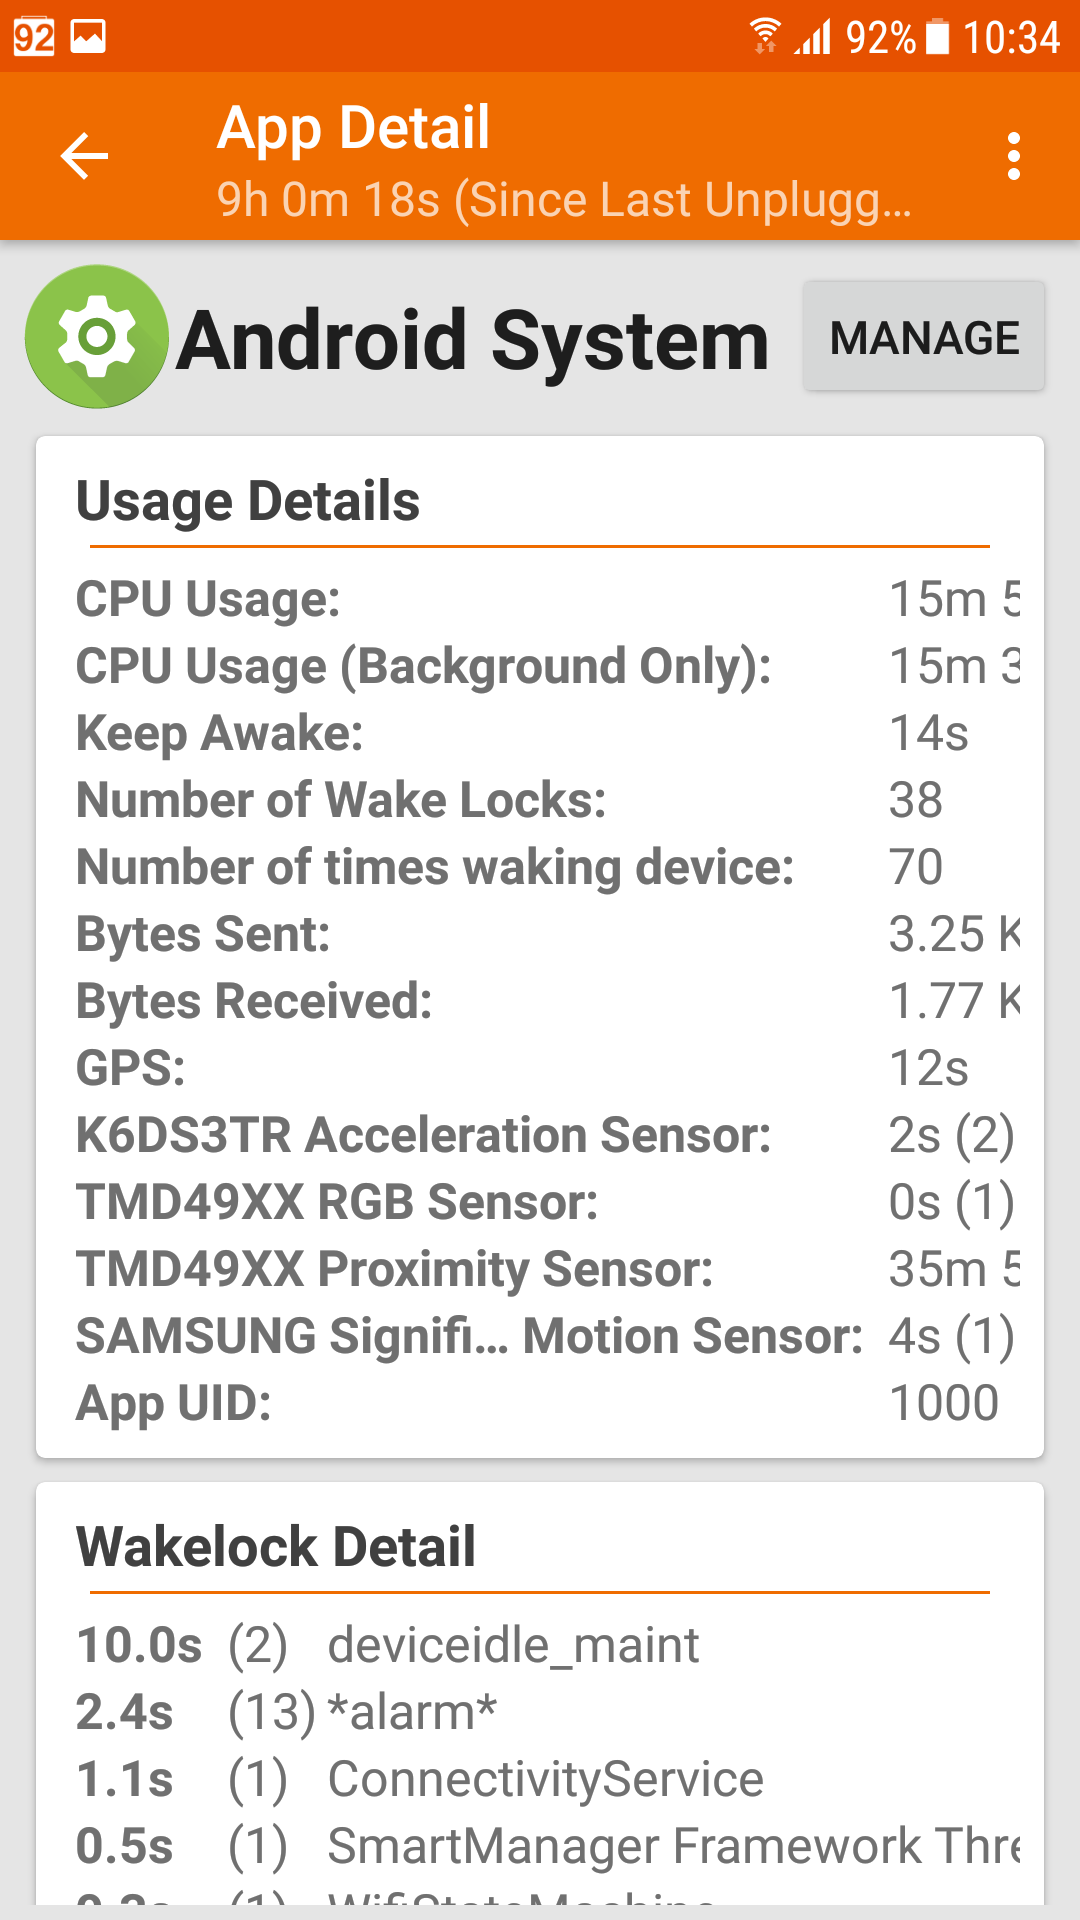Screen dimensions: 1080x1920
Task: Tap the battery level 92 notification icon
Action: coord(34,37)
